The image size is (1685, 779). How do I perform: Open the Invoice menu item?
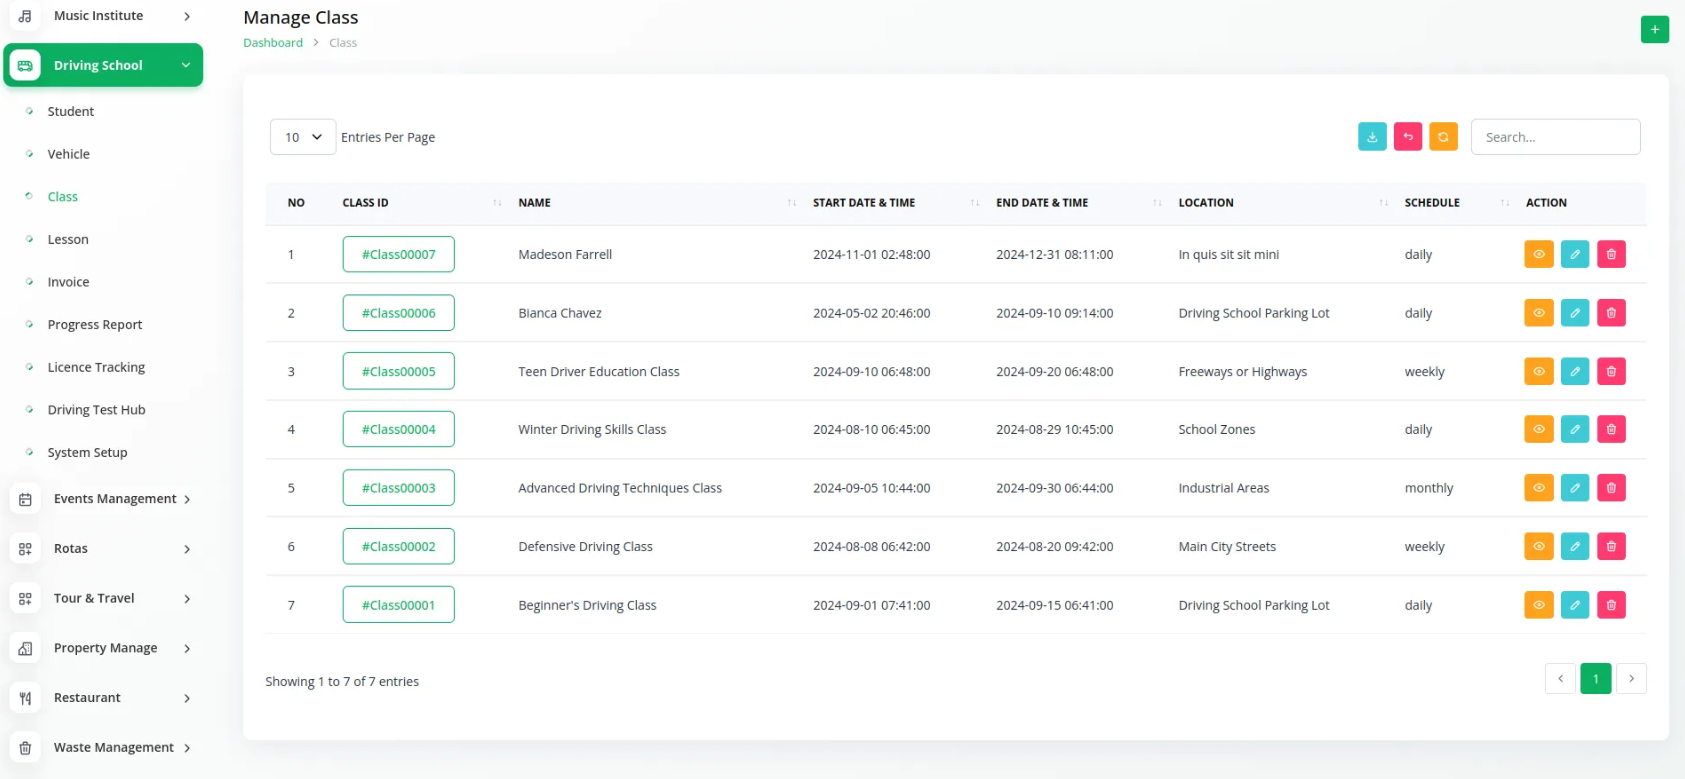(x=68, y=282)
